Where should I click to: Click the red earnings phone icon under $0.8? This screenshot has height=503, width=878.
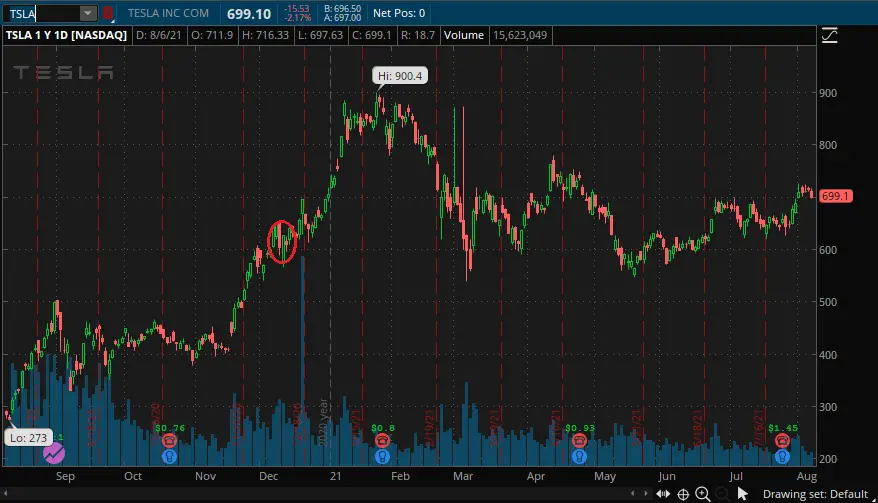click(x=382, y=441)
